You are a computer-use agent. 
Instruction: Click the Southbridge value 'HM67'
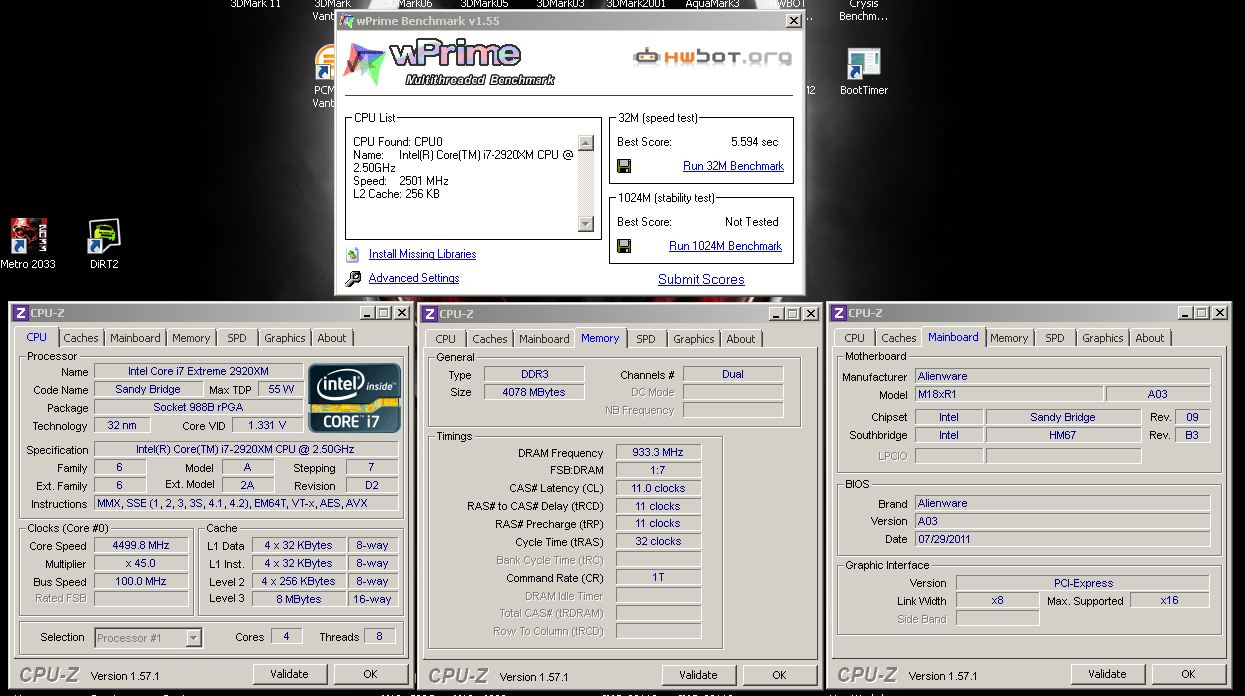click(1063, 435)
